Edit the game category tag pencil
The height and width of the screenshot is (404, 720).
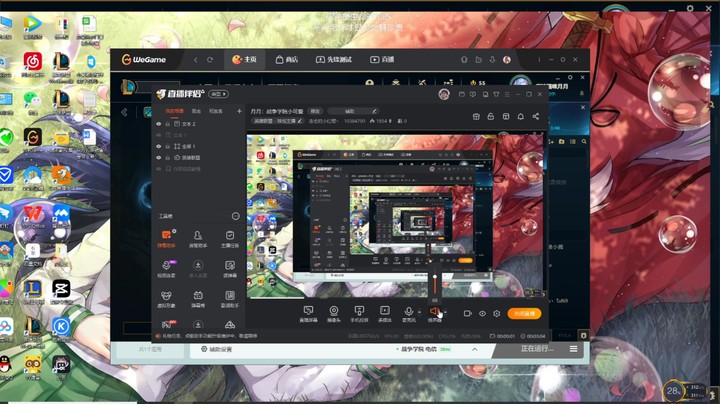pyautogui.click(x=299, y=121)
